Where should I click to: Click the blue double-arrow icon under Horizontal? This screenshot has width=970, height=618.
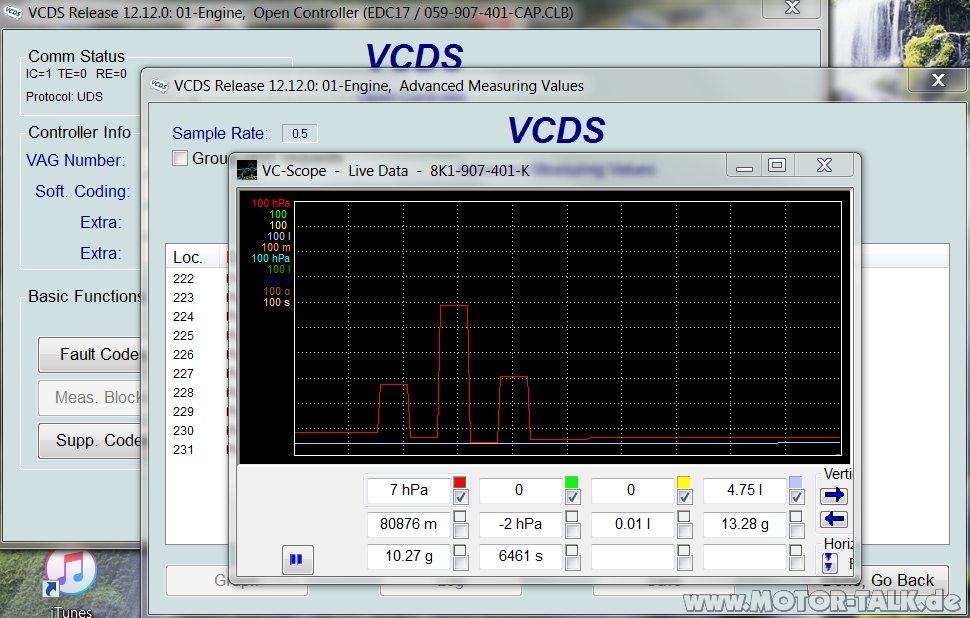(x=830, y=562)
